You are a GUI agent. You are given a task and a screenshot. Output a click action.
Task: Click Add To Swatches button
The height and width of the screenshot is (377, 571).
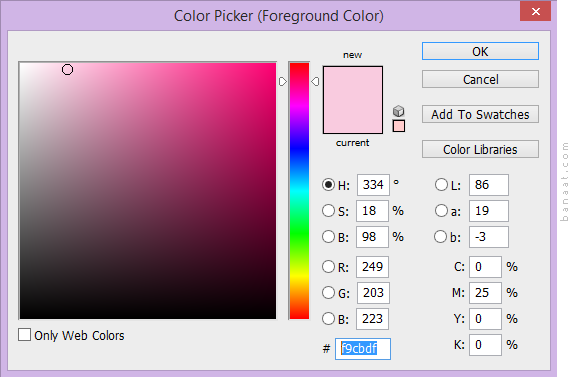(480, 114)
